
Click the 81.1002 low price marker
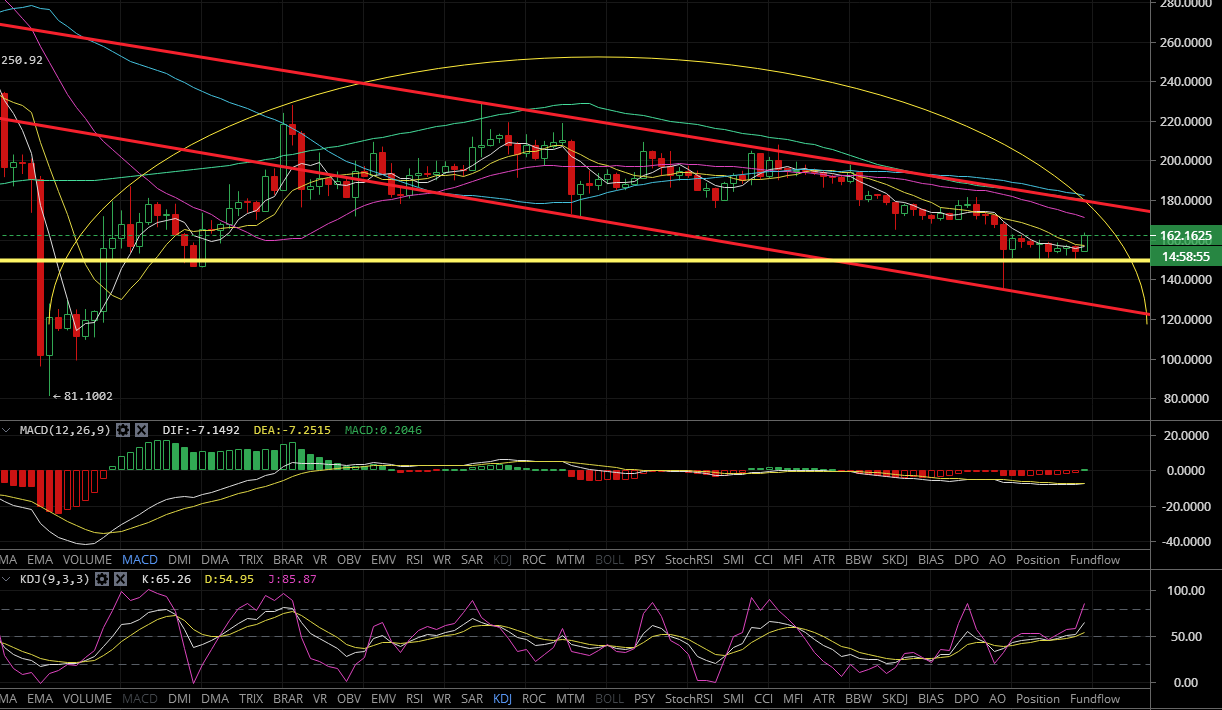81,396
